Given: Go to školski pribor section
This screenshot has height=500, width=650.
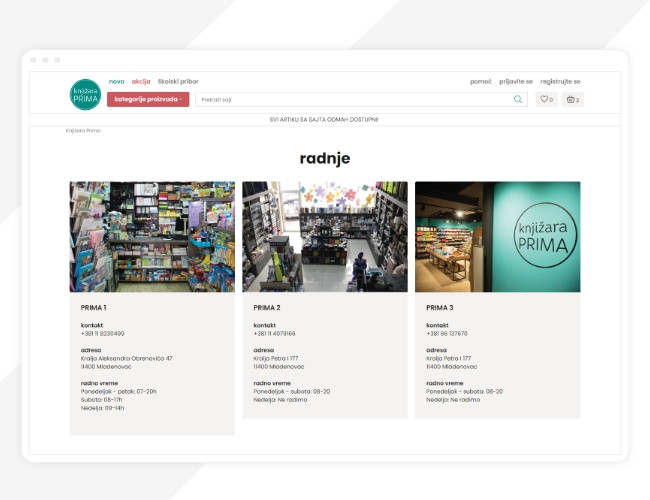Looking at the screenshot, I should coord(178,81).
